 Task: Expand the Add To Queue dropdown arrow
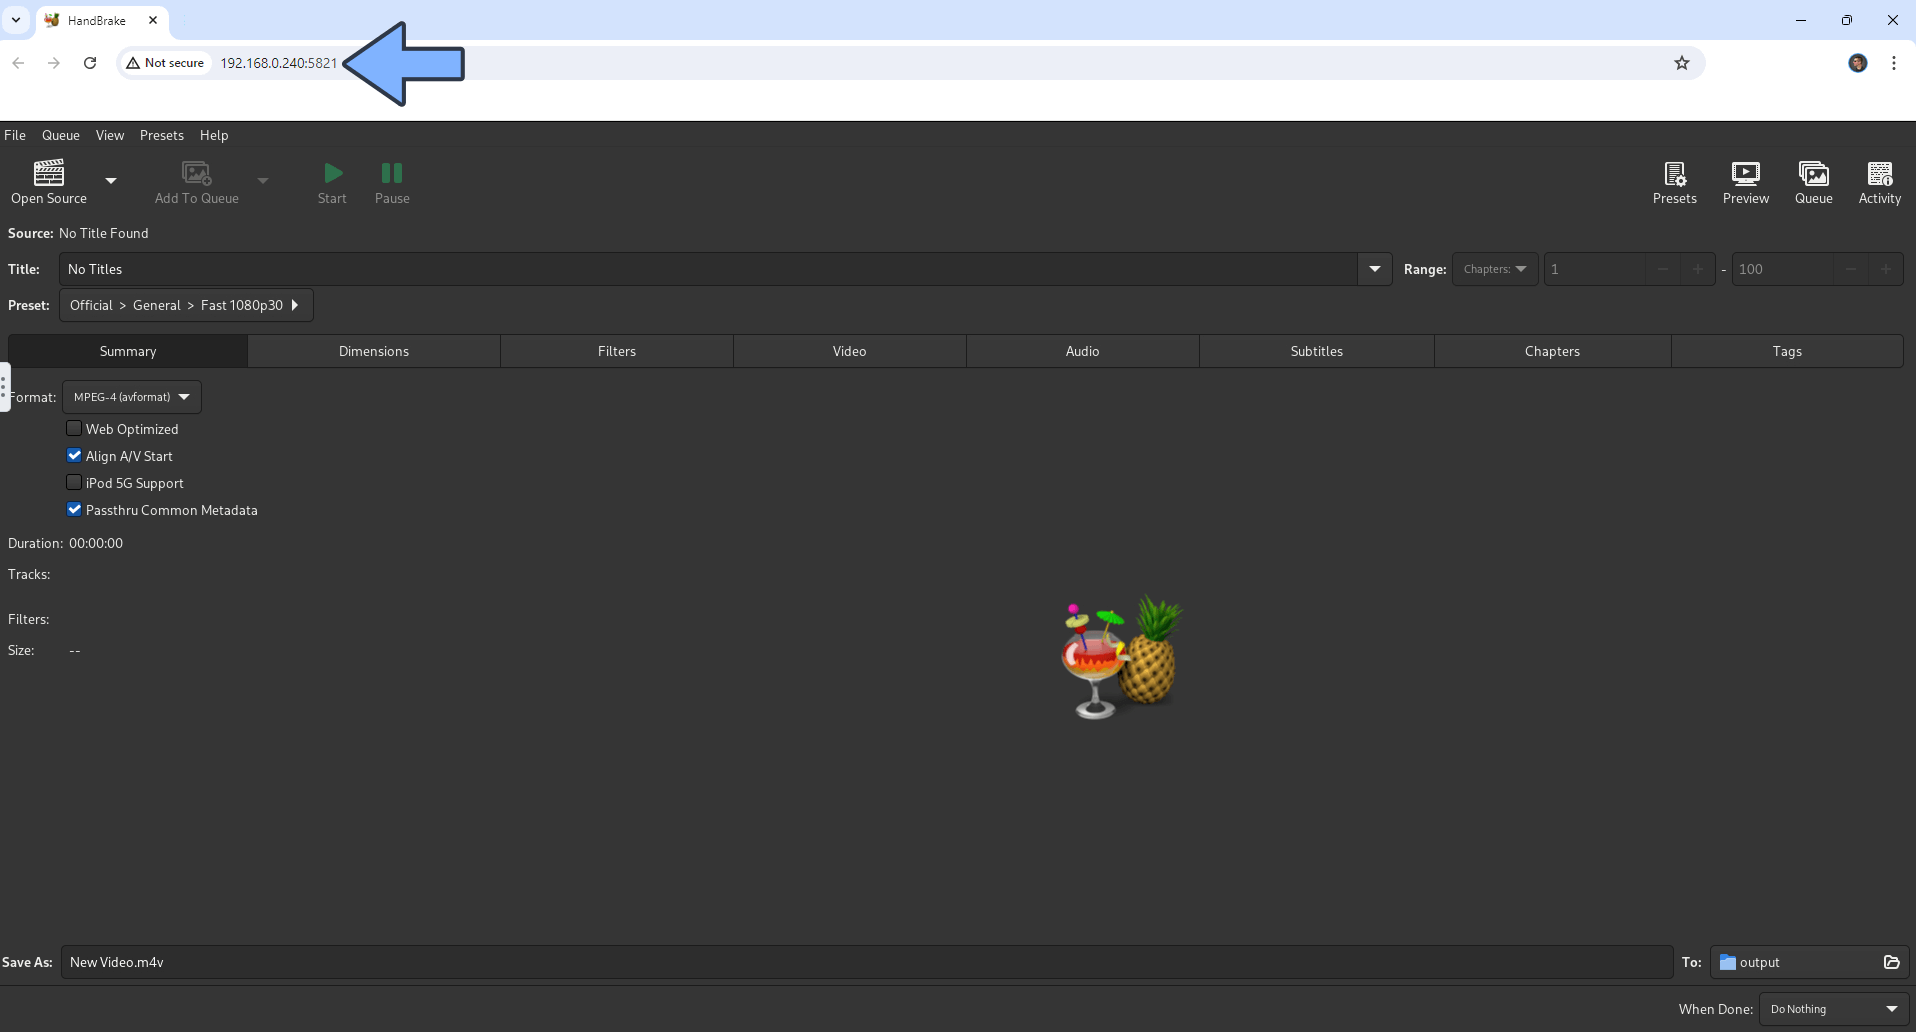263,181
